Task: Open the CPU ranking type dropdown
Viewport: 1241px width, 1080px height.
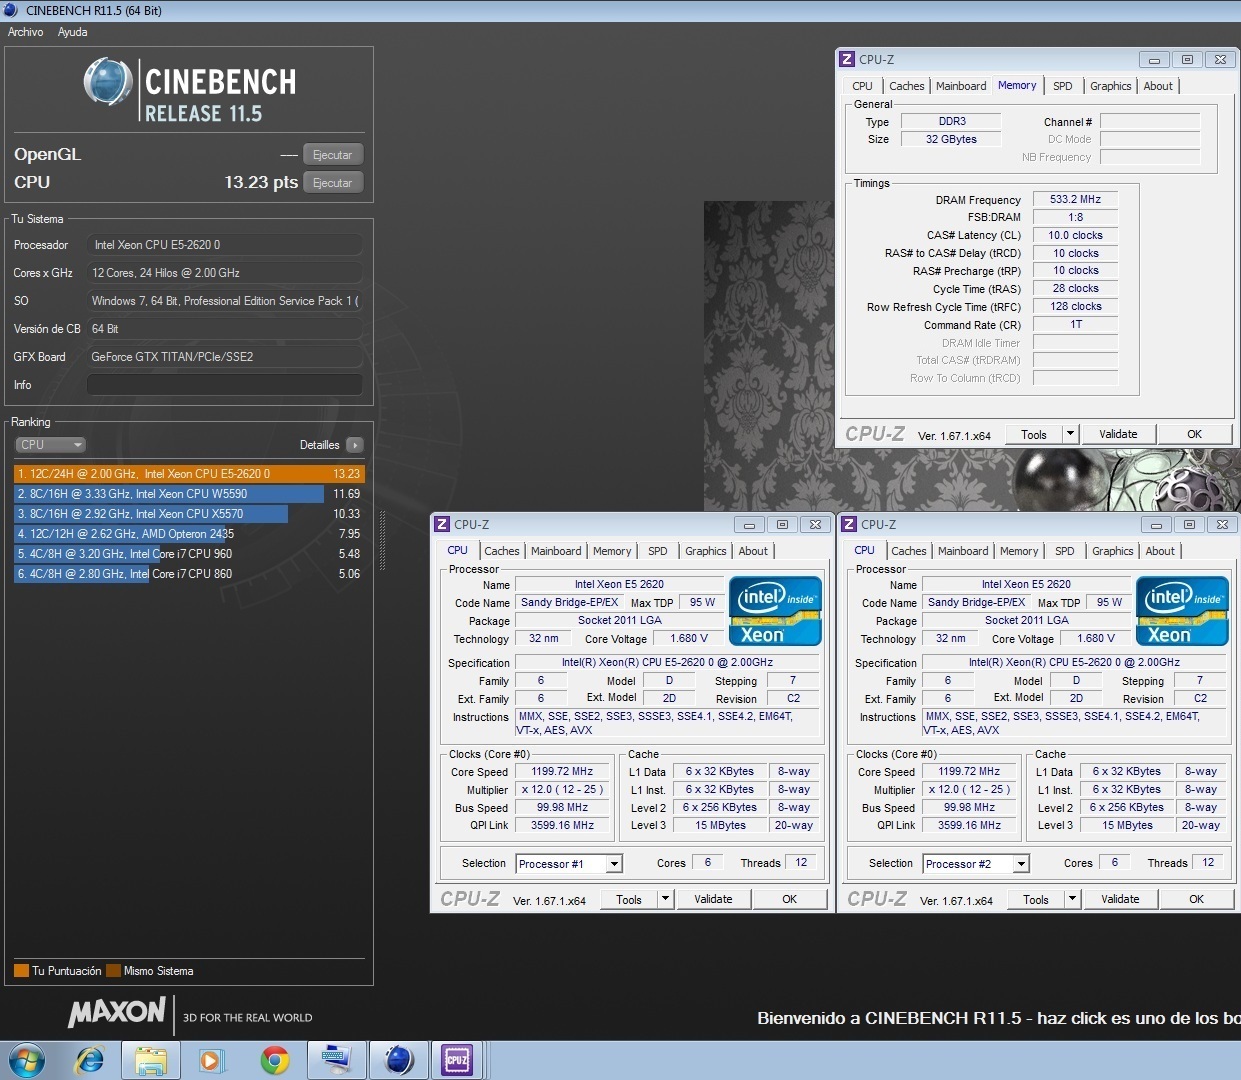Action: (x=50, y=445)
